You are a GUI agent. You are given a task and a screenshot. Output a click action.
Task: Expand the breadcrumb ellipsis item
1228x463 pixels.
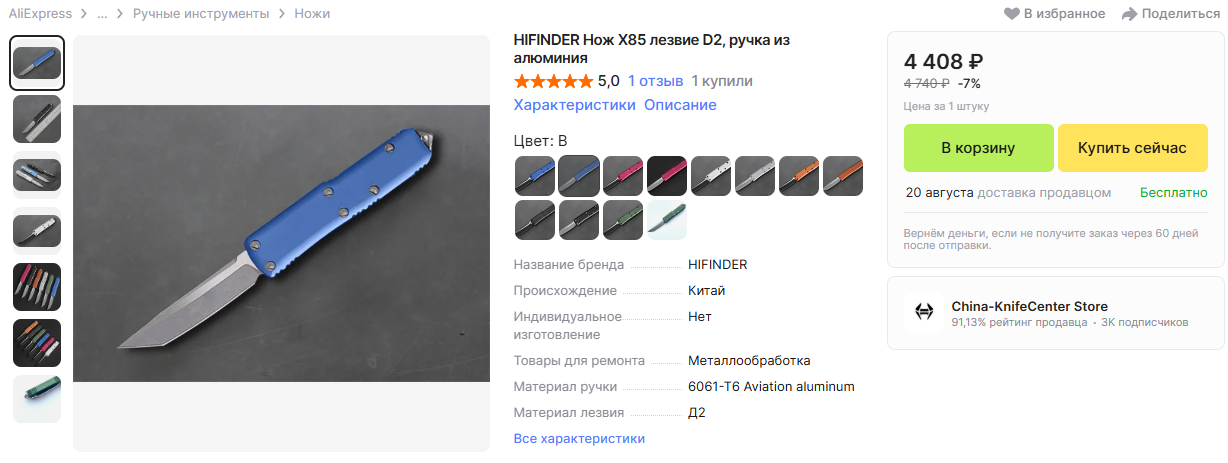[102, 14]
